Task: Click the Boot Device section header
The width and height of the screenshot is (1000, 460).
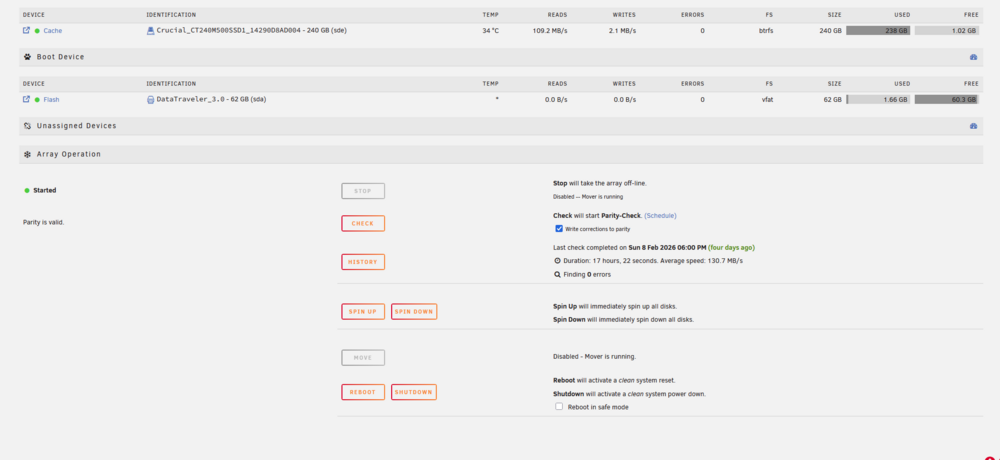Action: pyautogui.click(x=501, y=57)
